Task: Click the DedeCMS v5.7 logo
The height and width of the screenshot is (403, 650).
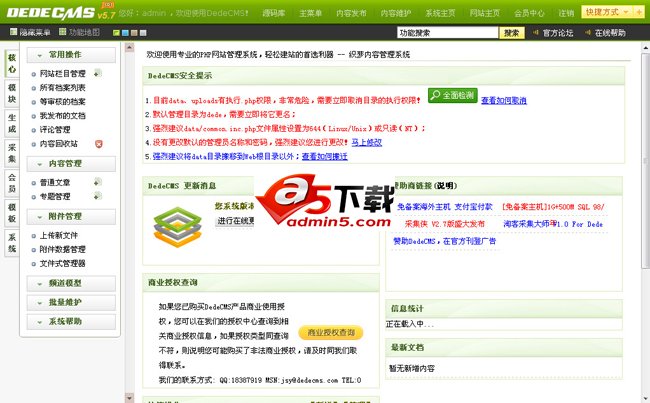Action: 61,12
